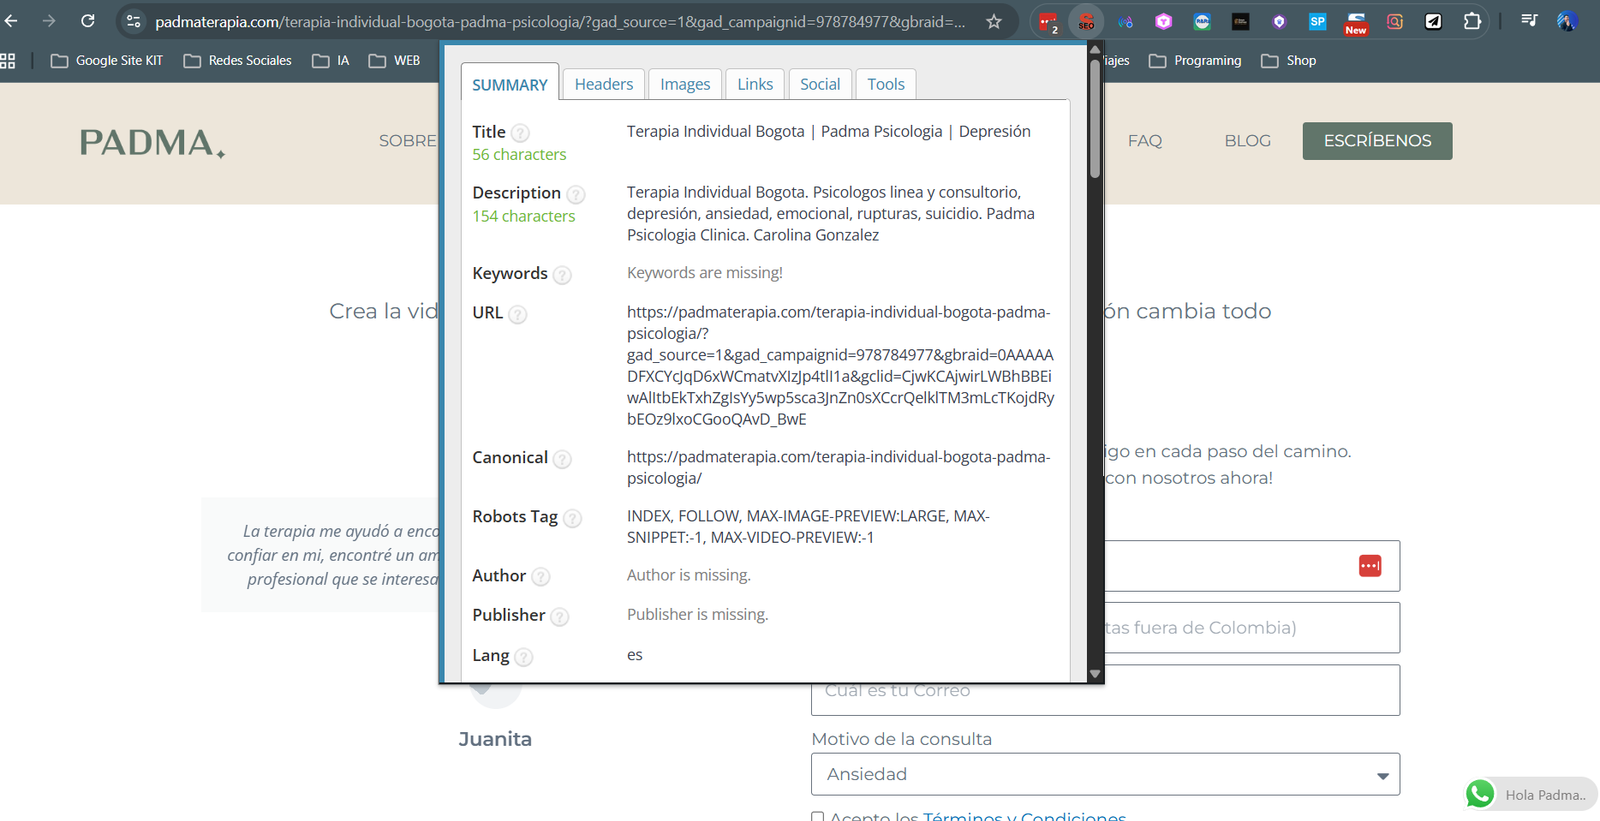1600x821 pixels.
Task: Open the FAQ navigation link
Action: click(1145, 141)
